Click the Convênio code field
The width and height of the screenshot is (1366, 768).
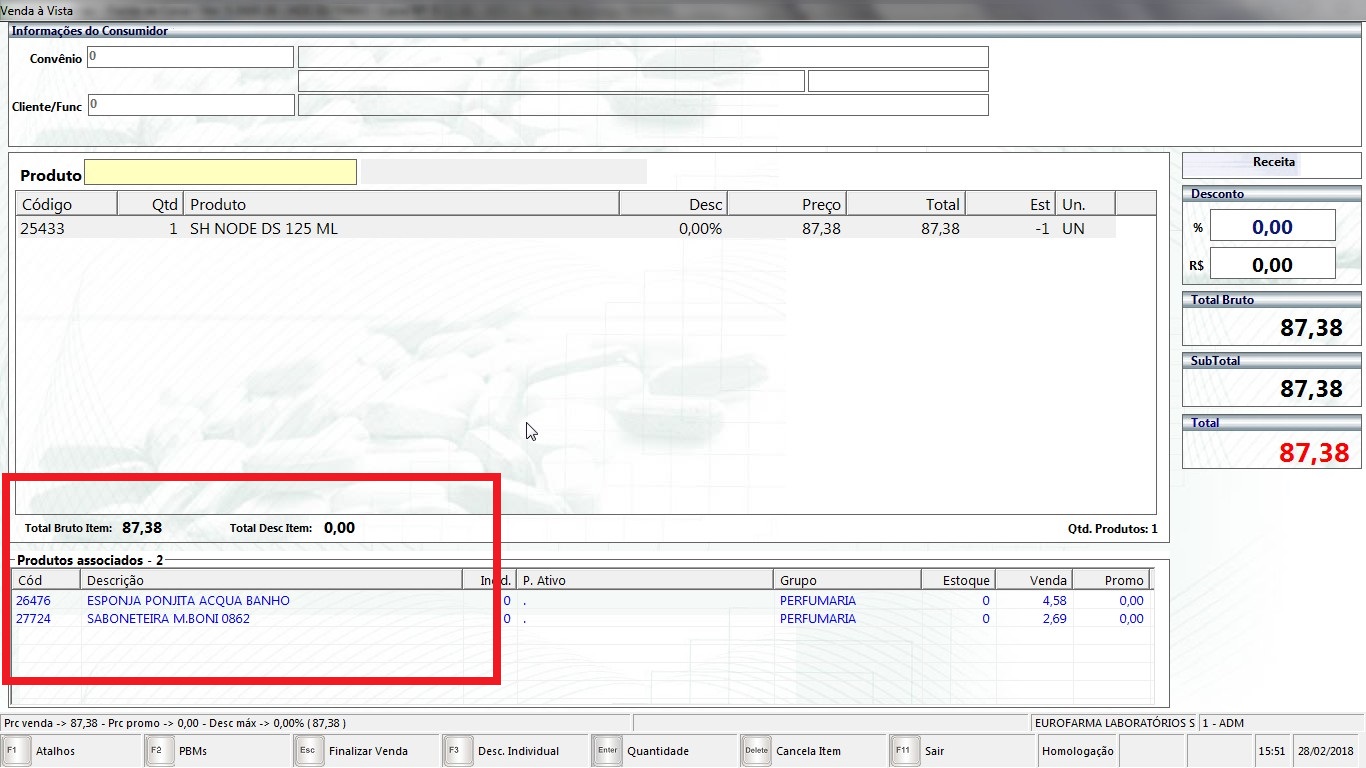tap(190, 57)
